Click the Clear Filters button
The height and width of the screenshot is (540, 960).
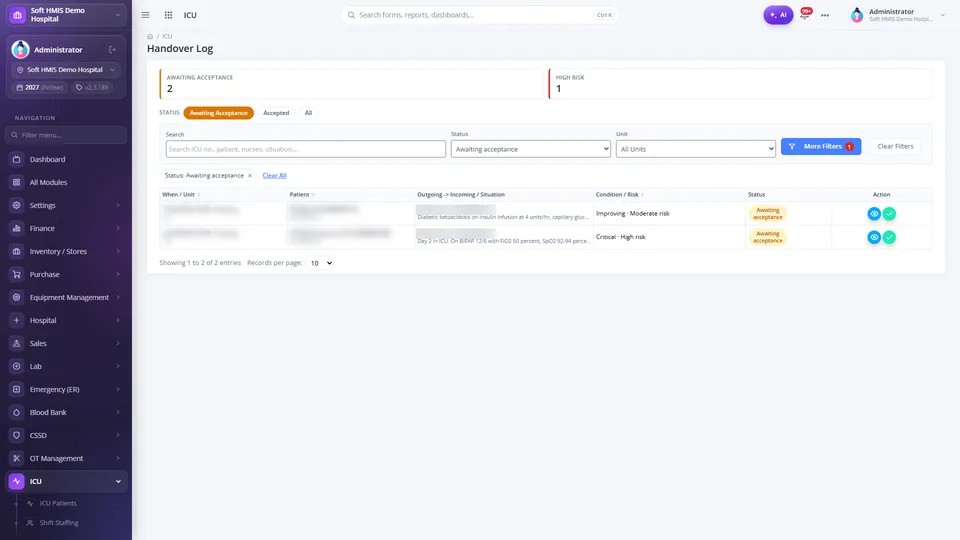coord(895,146)
